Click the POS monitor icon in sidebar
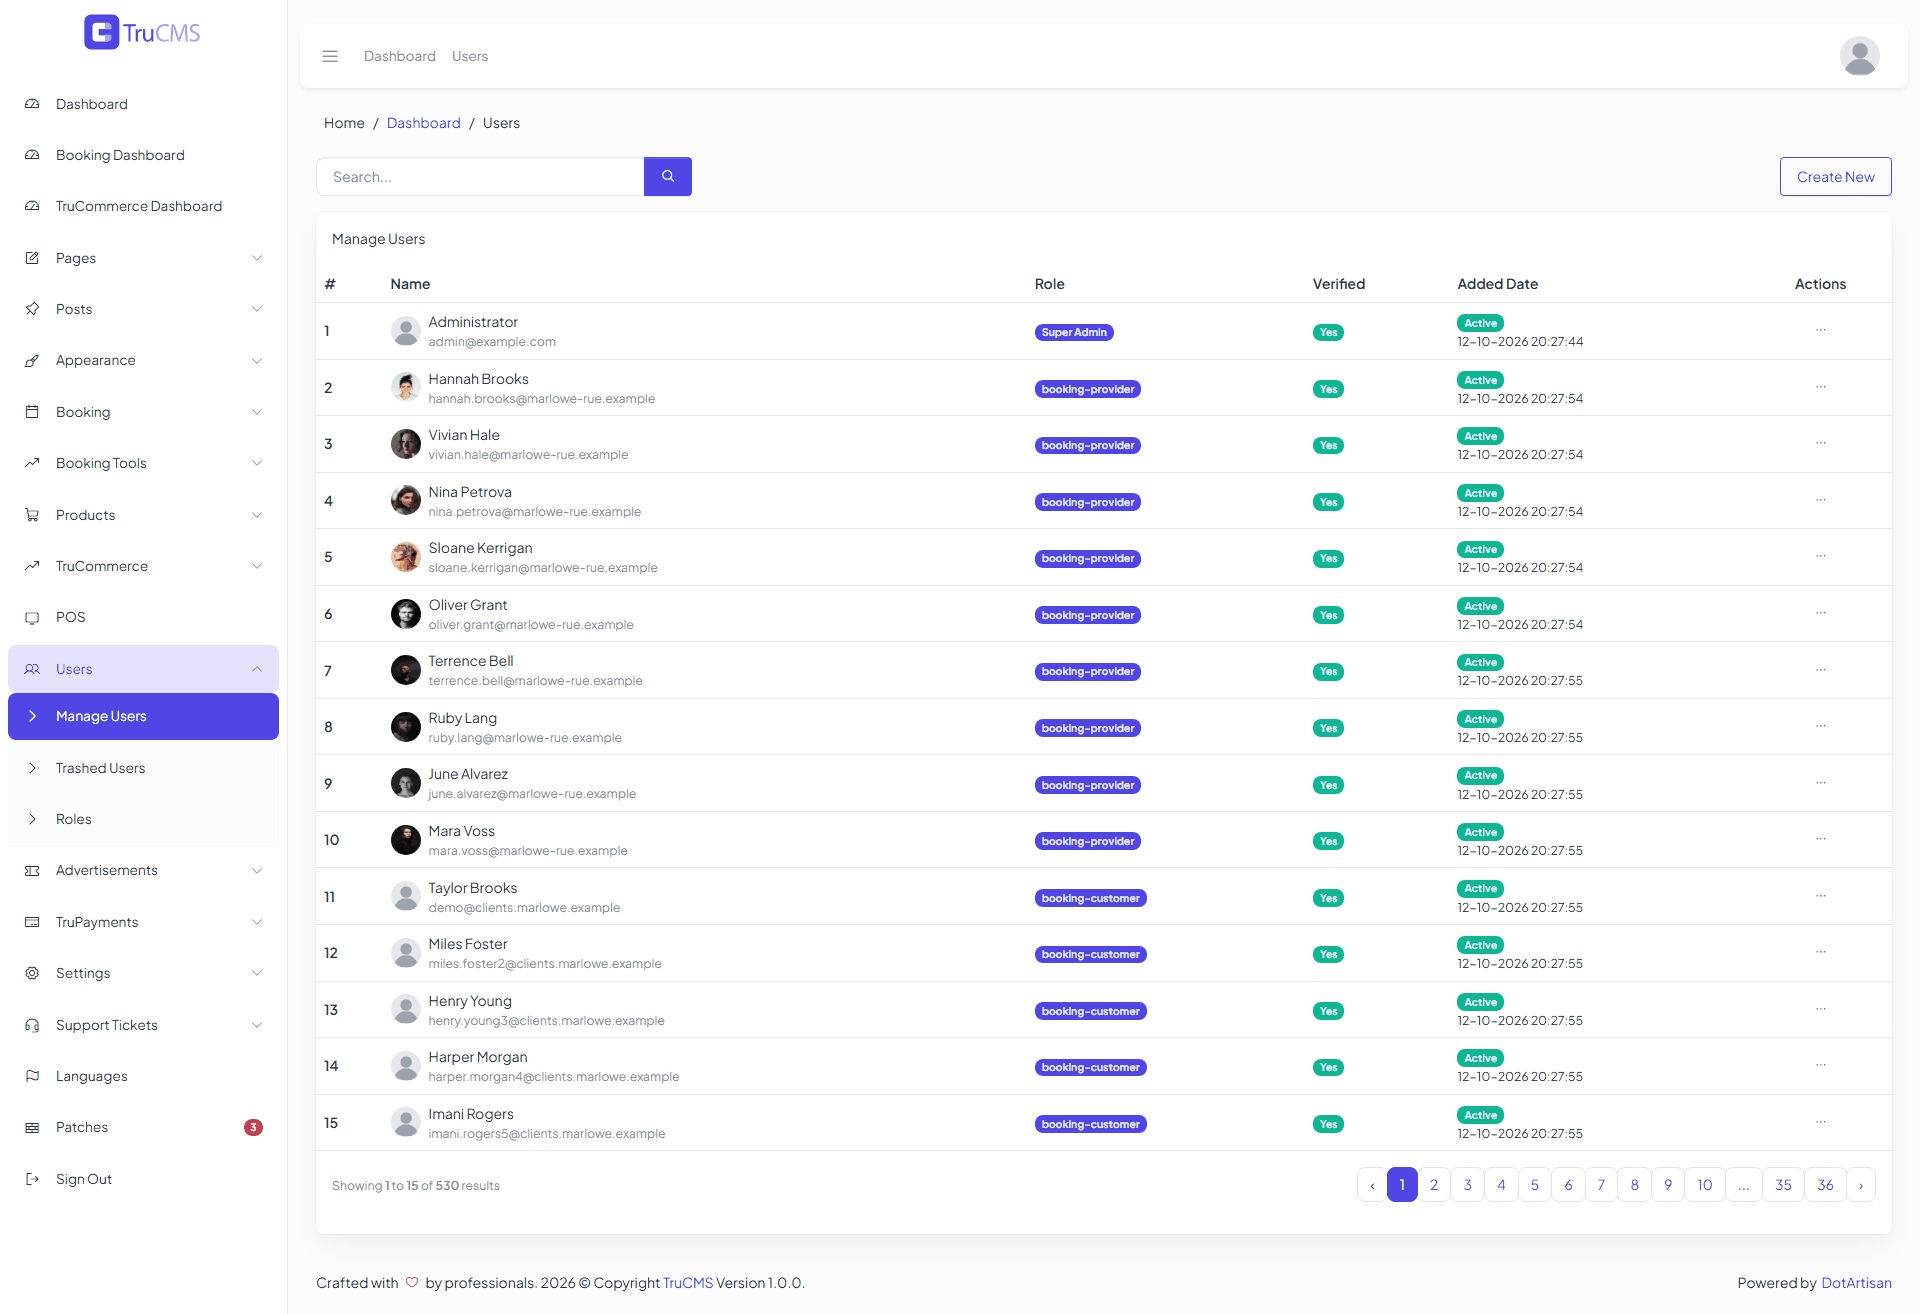Viewport: 1920px width, 1314px height. point(32,617)
